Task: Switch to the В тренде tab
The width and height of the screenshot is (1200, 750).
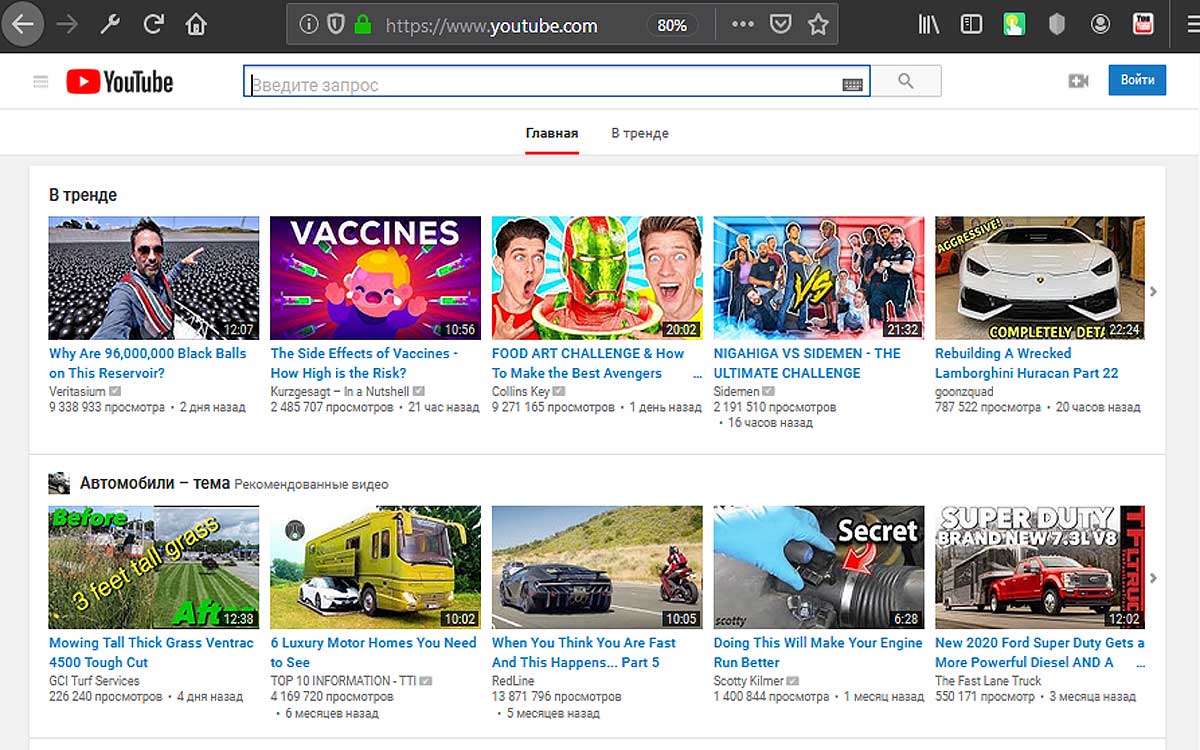Action: (640, 133)
